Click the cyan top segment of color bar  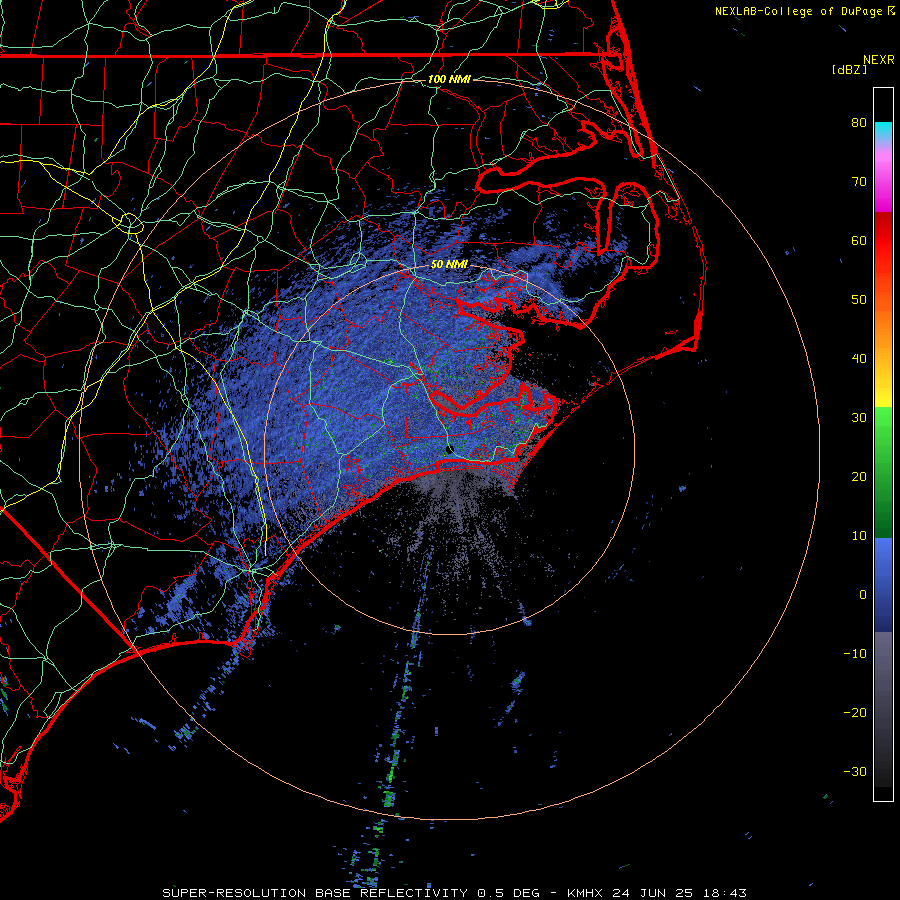point(883,131)
